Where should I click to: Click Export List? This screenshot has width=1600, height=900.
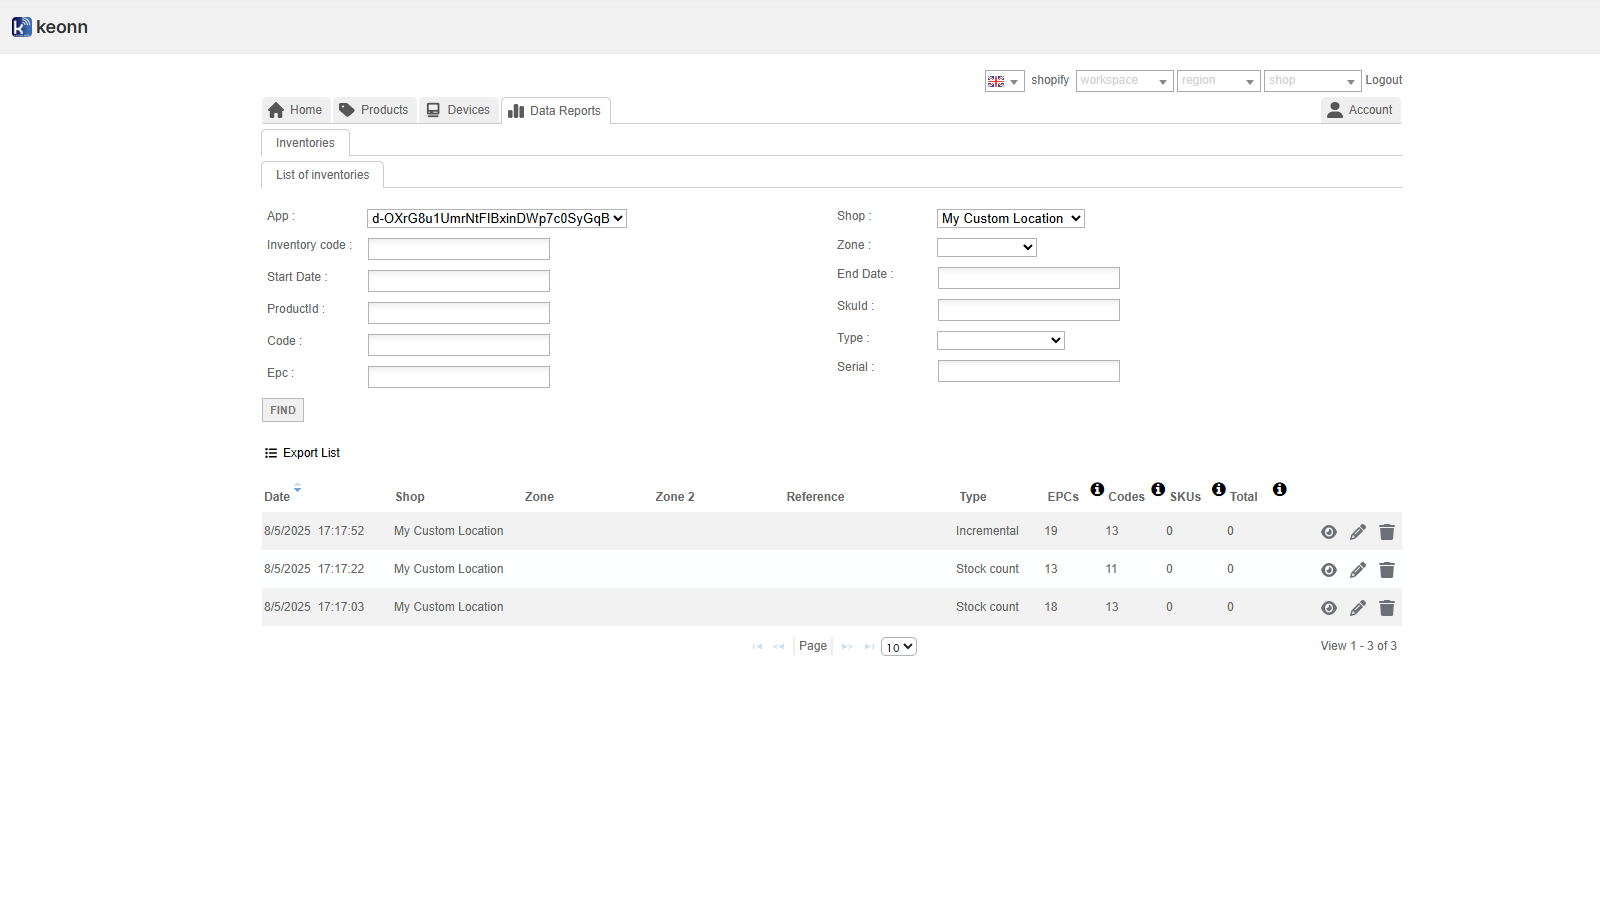click(x=302, y=453)
